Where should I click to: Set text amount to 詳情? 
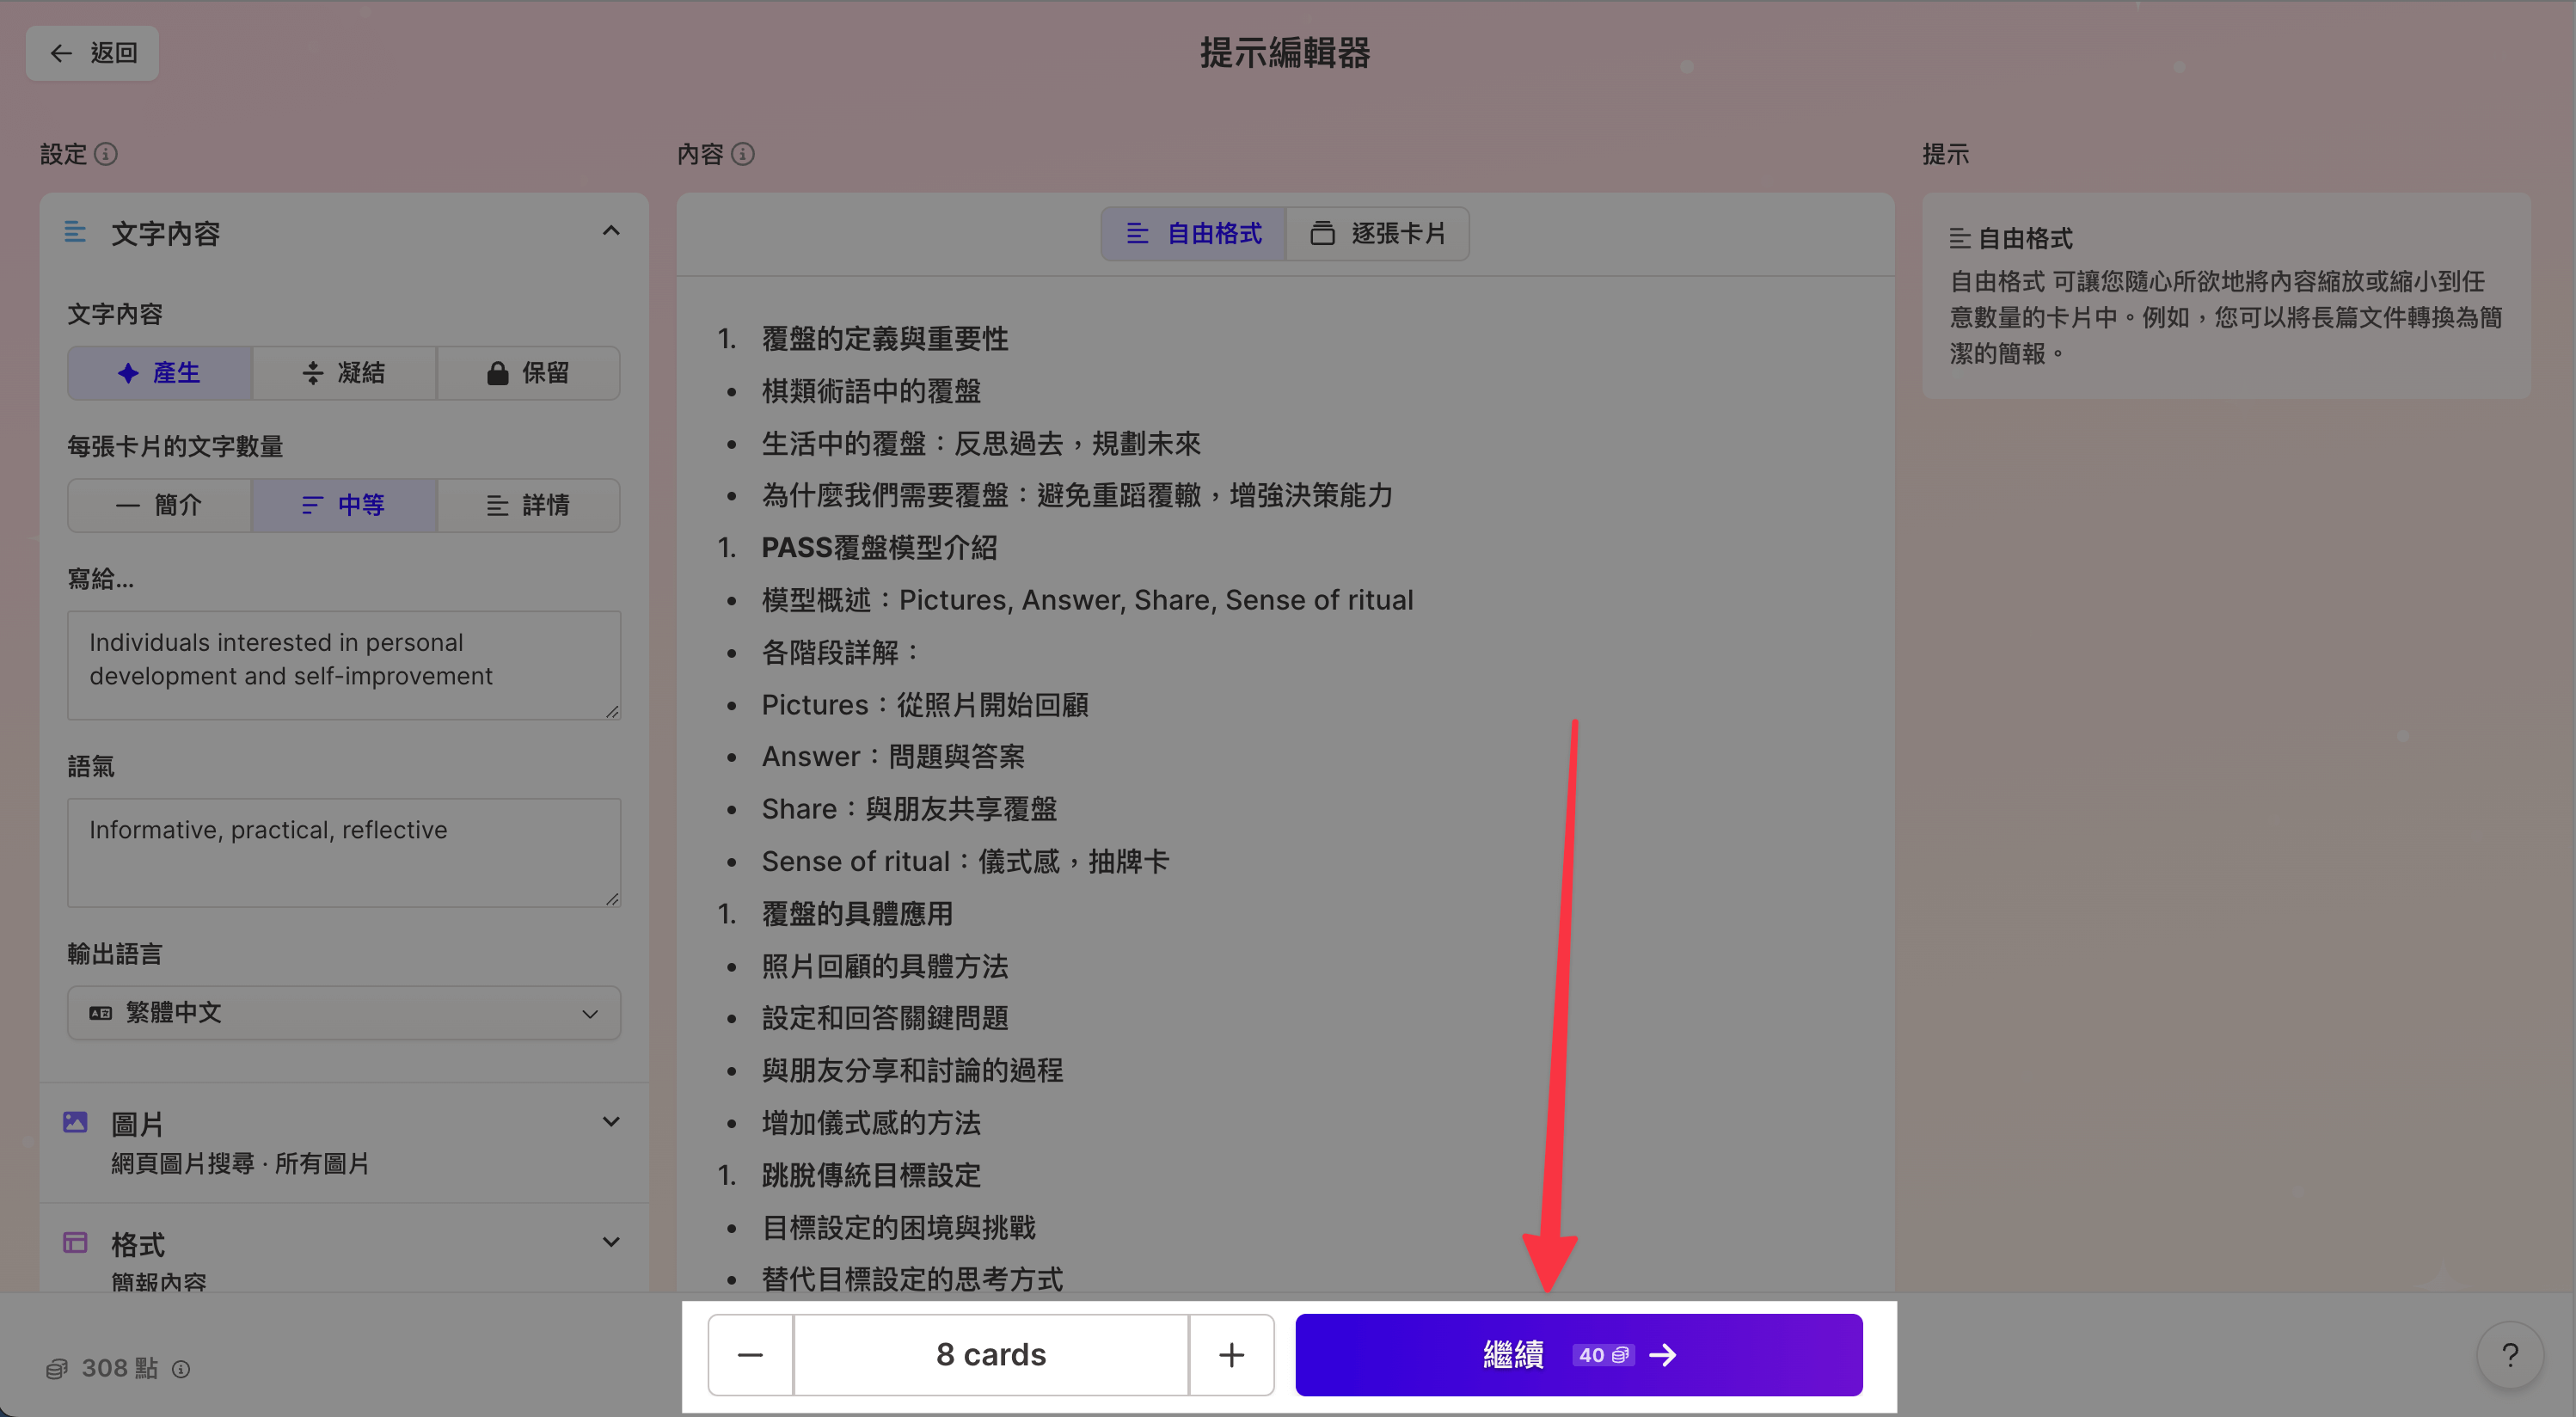[x=528, y=505]
